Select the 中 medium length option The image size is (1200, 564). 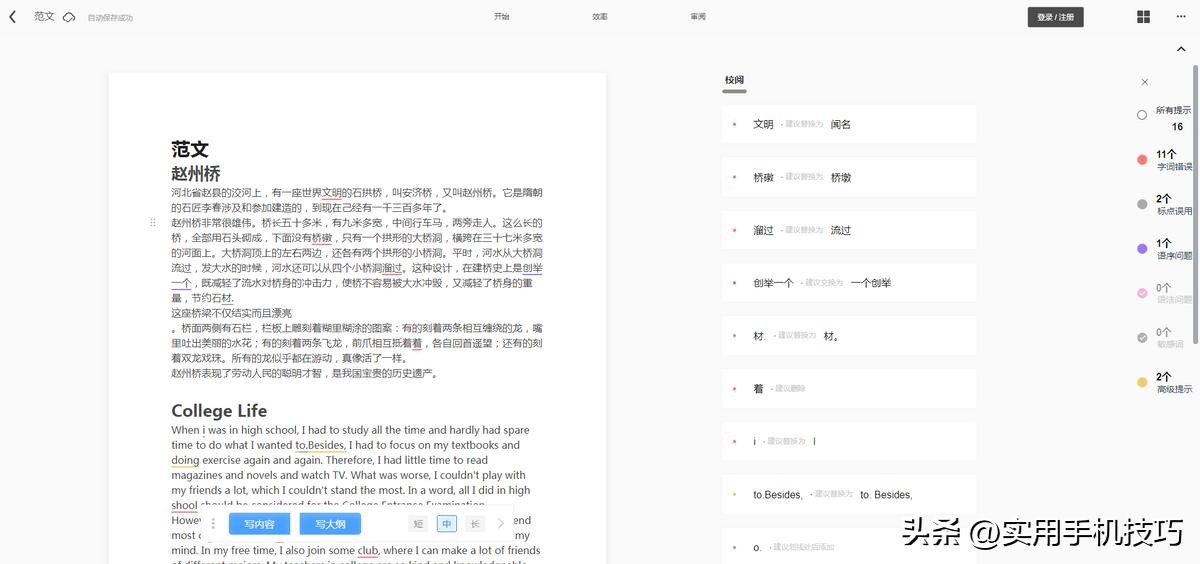click(446, 524)
